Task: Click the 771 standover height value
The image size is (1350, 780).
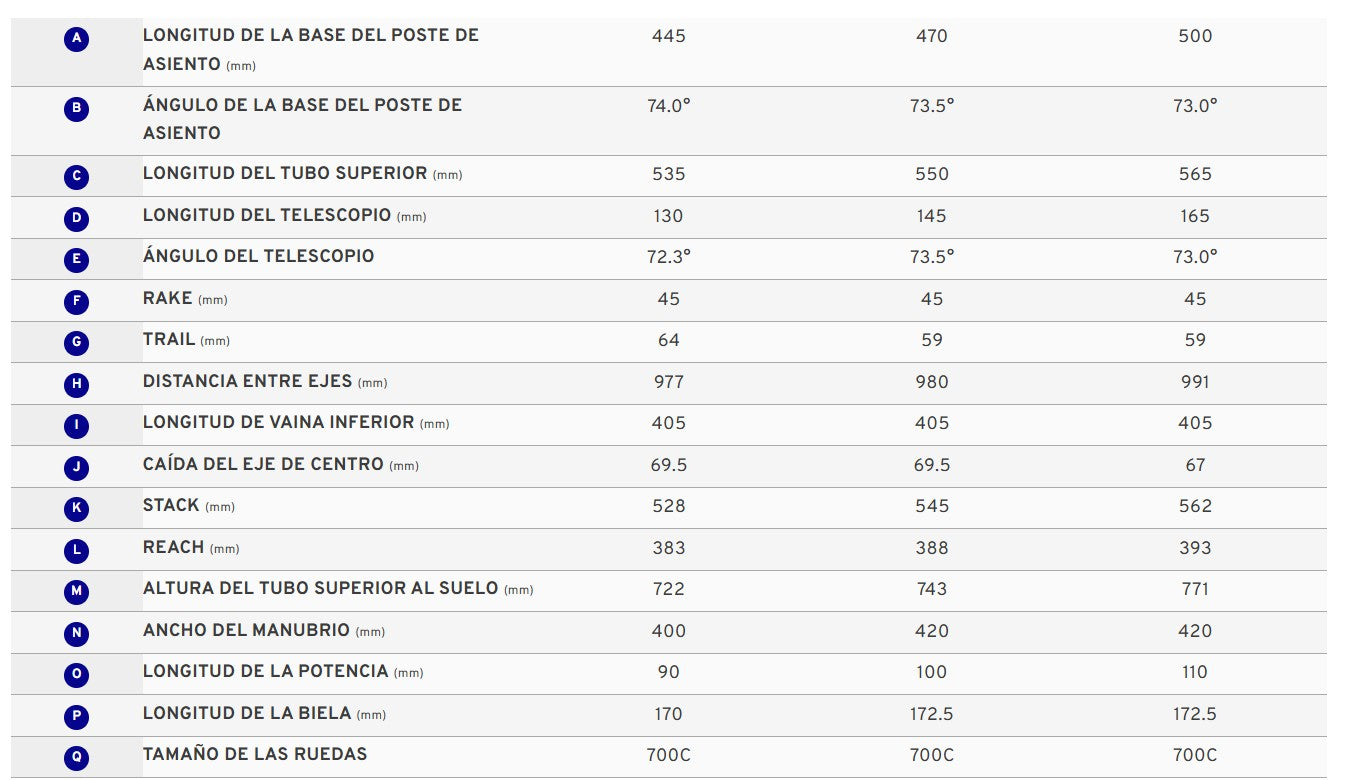Action: 1195,589
